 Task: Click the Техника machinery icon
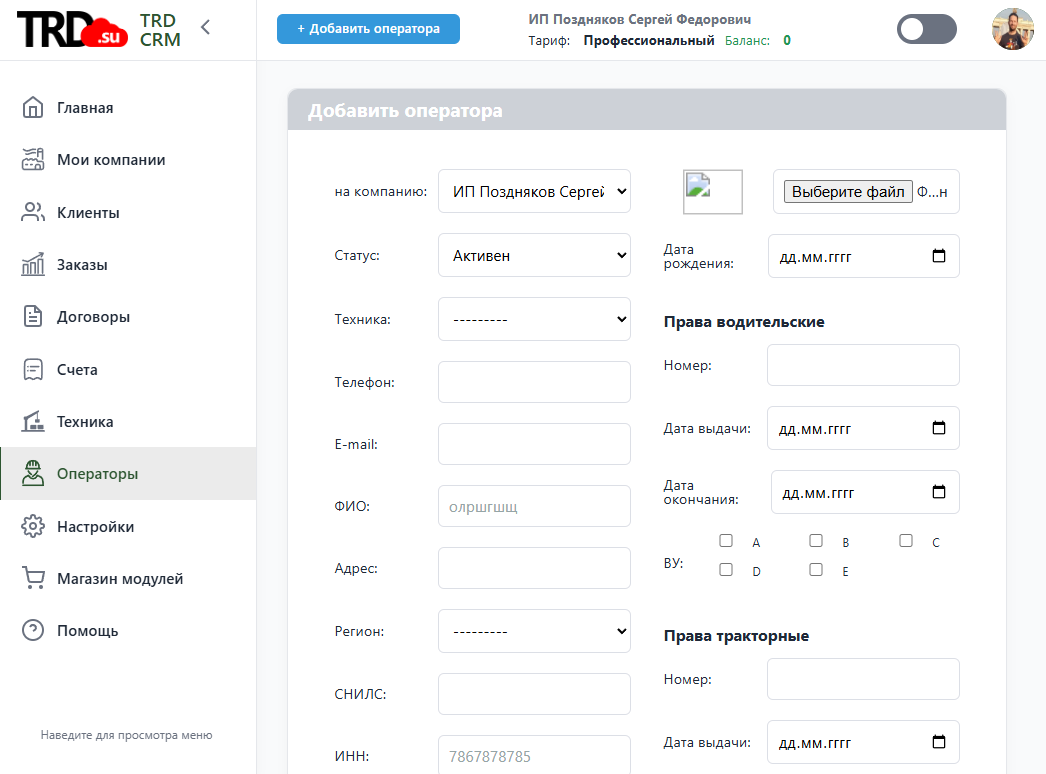[x=33, y=422]
